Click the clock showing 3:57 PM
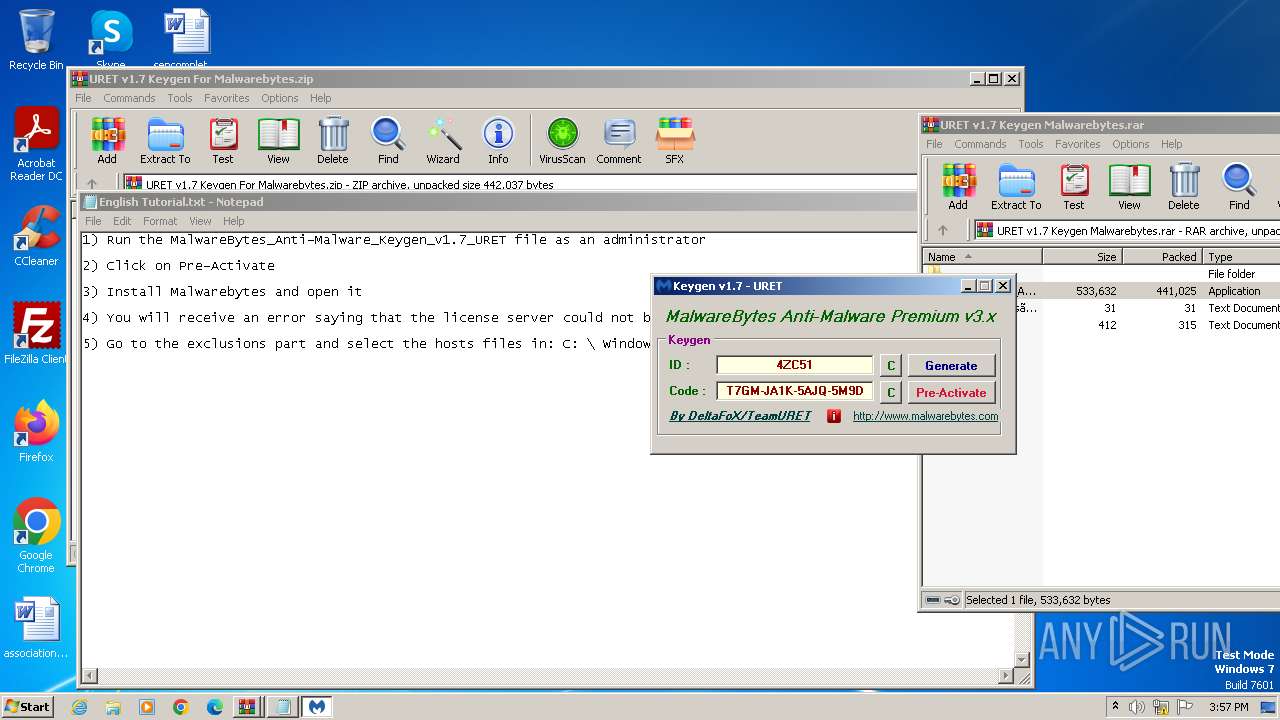Viewport: 1280px width, 720px height. tap(1228, 707)
